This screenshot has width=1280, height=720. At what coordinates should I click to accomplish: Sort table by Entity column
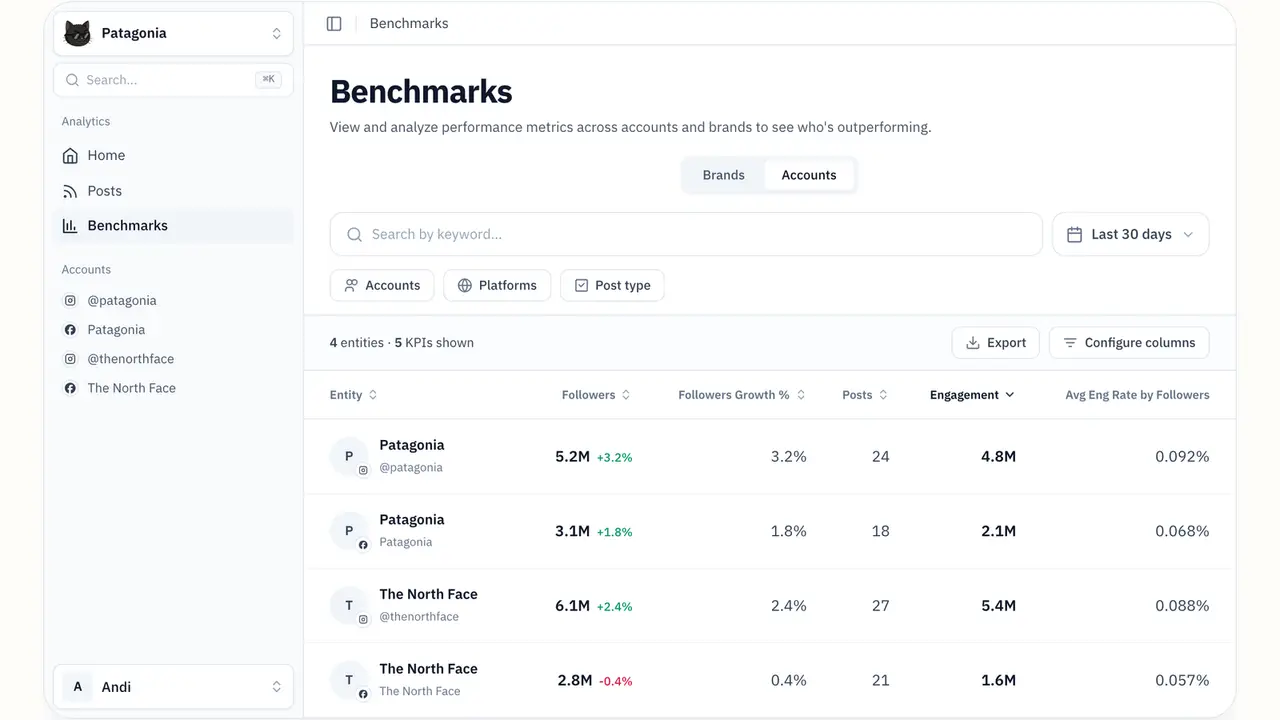(353, 395)
